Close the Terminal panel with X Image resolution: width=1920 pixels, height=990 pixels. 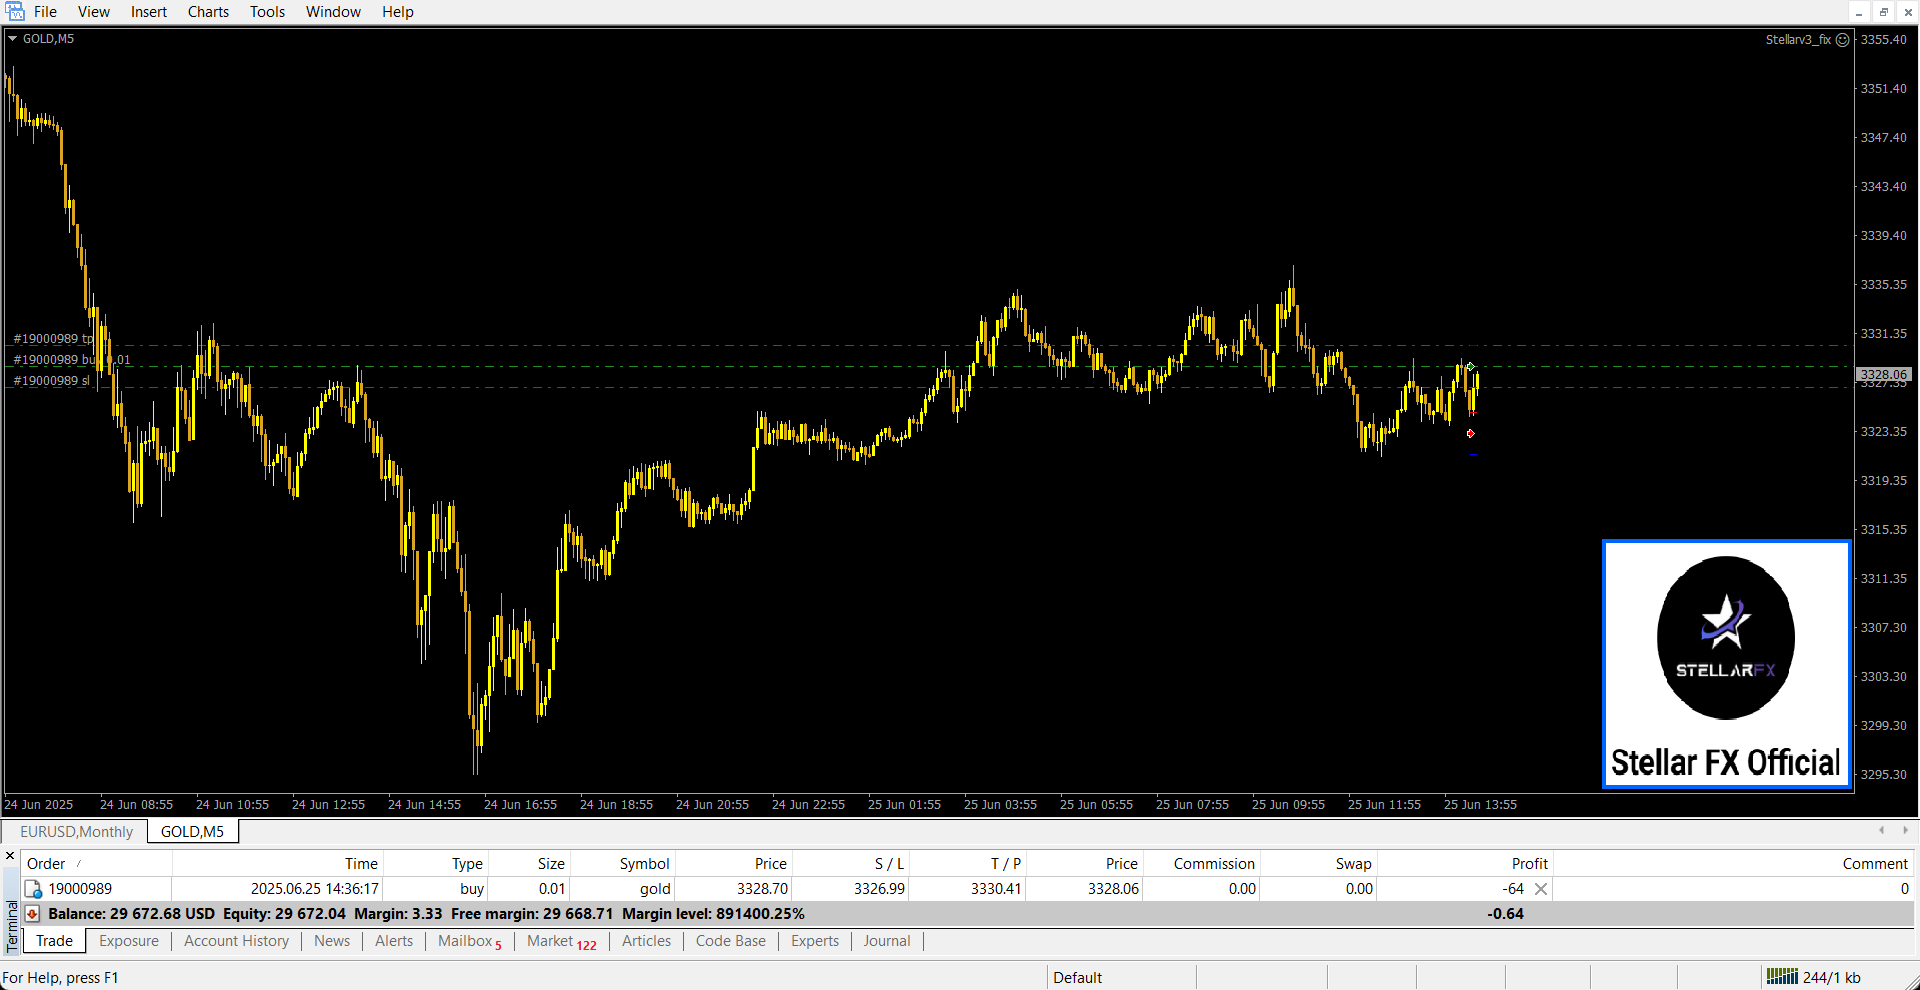point(10,856)
